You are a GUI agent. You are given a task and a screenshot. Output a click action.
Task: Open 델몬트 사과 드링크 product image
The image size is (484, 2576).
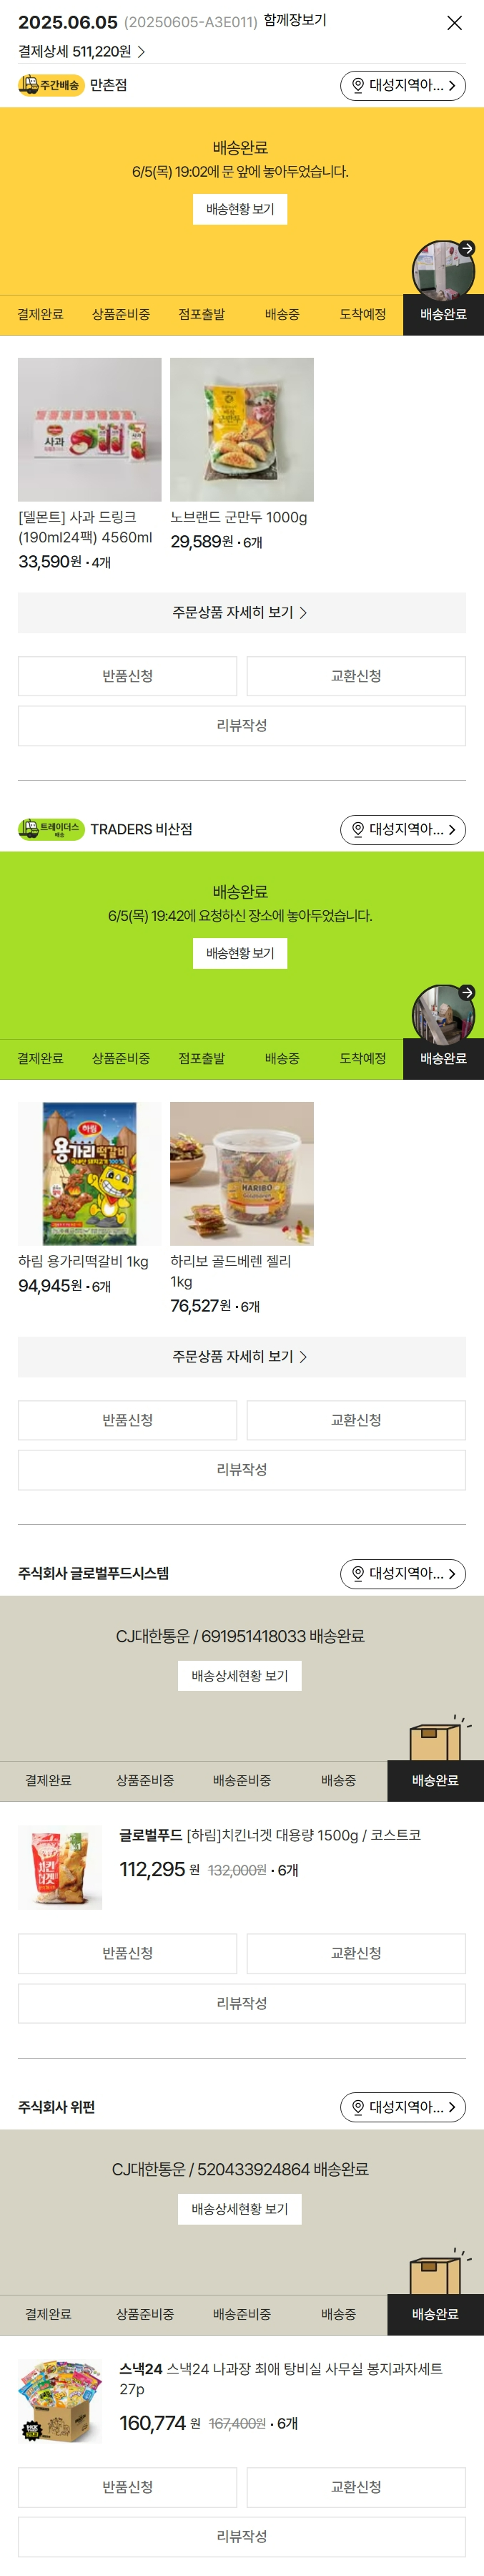[90, 430]
